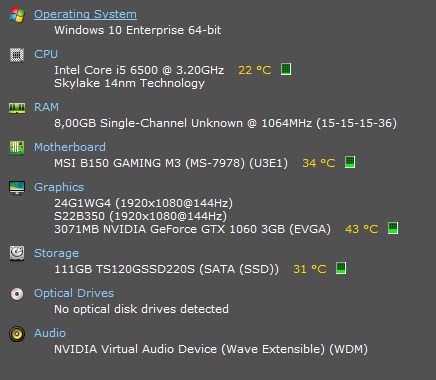The height and width of the screenshot is (380, 436).
Task: Open the RAM section heading
Action: tap(46, 107)
